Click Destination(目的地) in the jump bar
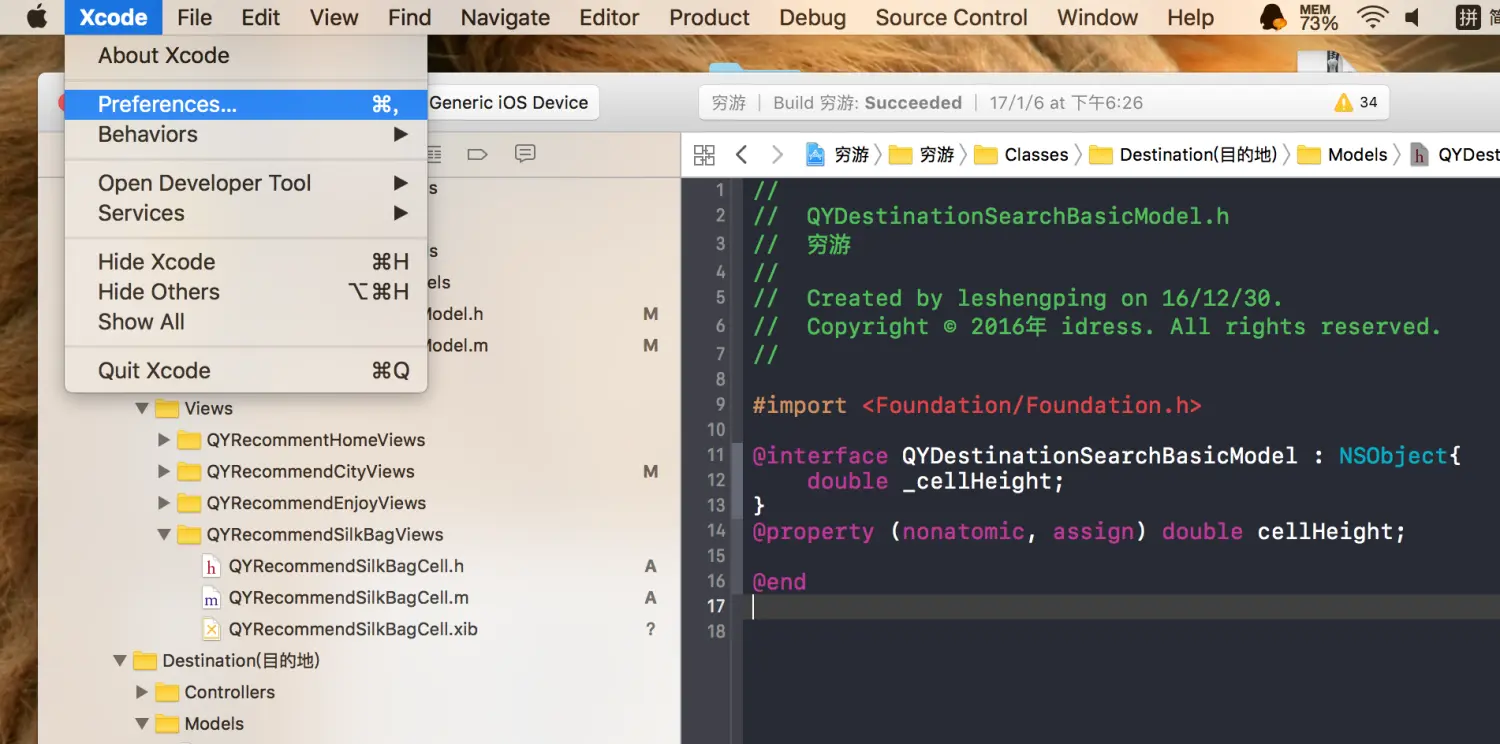Screen dimensions: 1500x744 pos(1183,154)
